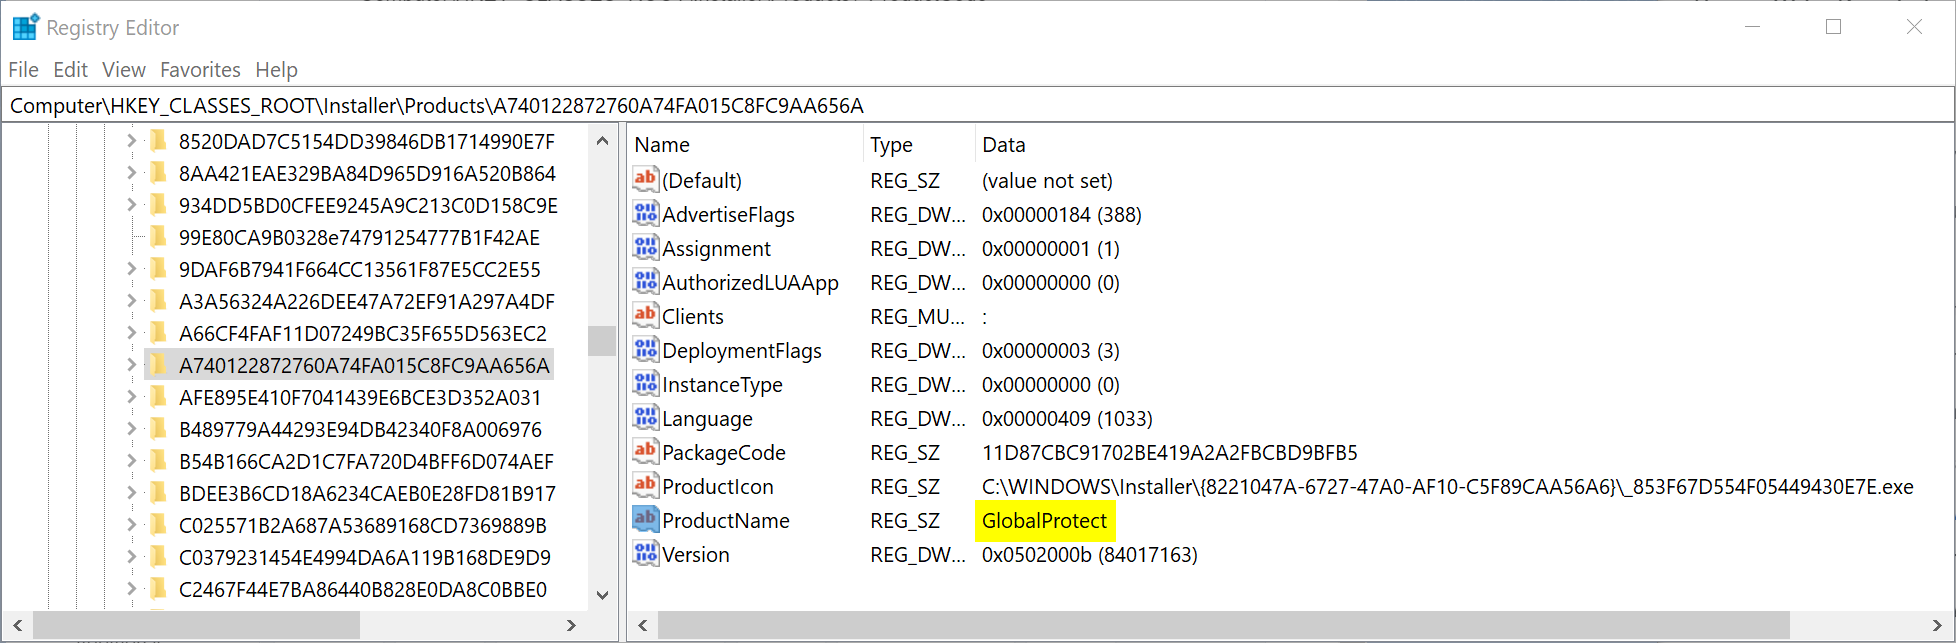This screenshot has width=1956, height=643.
Task: Expand the 8520DAD7C5154DD39846DB1714990E7F key
Action: pos(132,141)
